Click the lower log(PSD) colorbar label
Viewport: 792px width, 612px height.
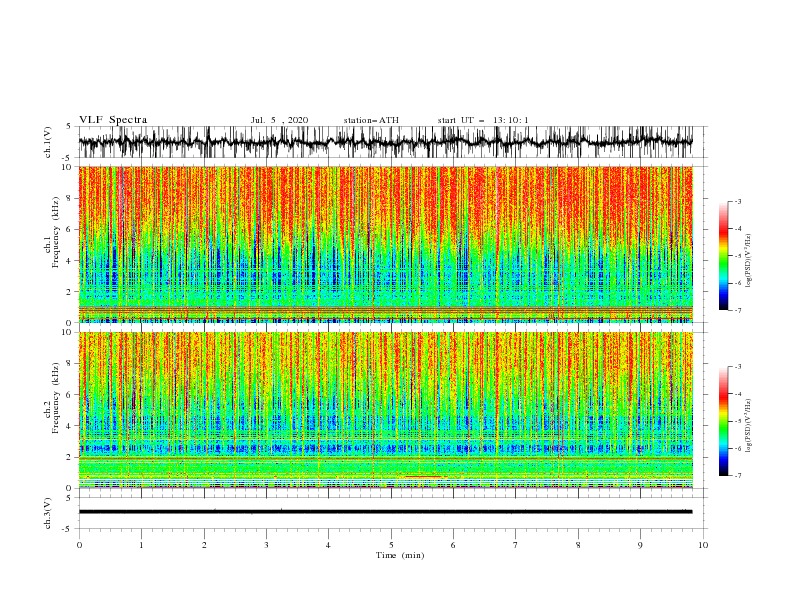click(x=748, y=425)
